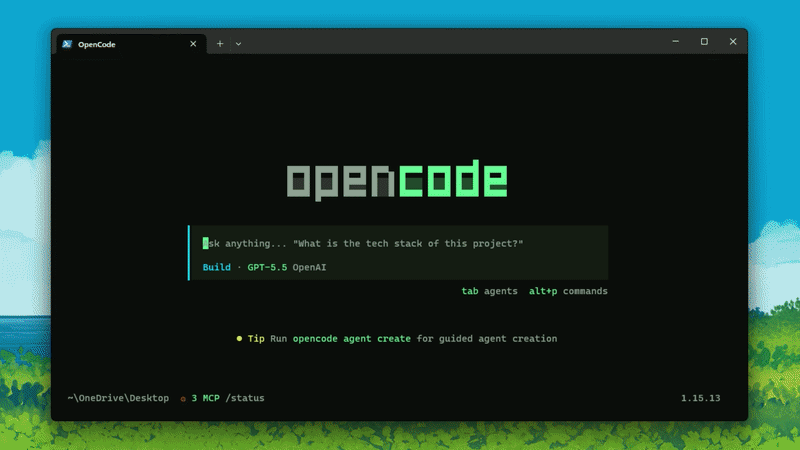Click the PowerShell icon in the tab
This screenshot has width=800, height=450.
tap(67, 44)
